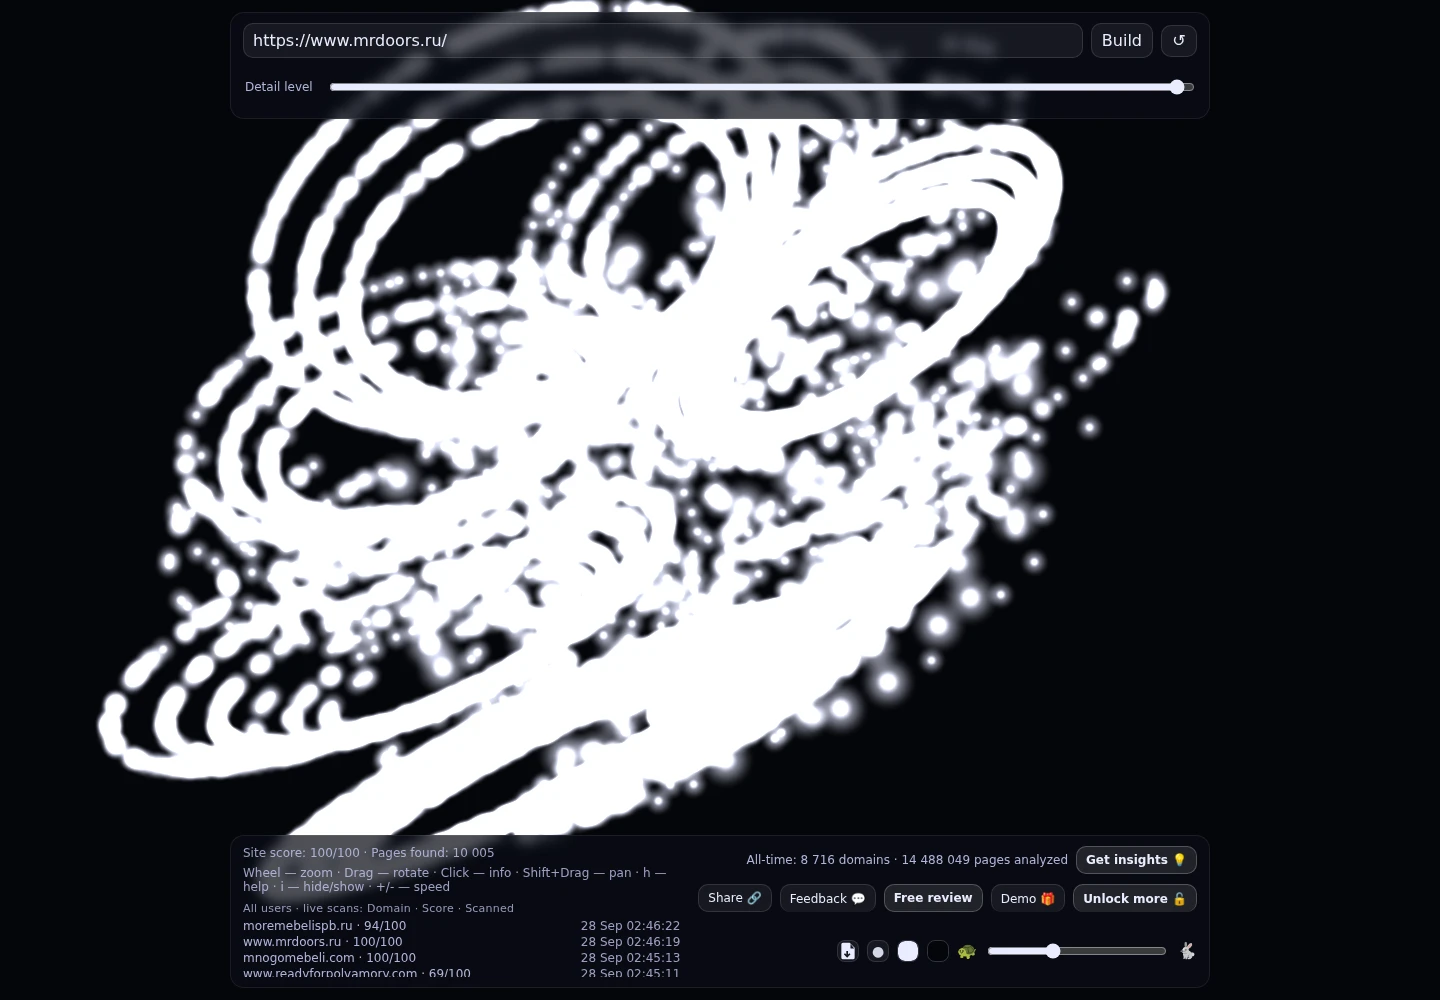This screenshot has height=1000, width=1440.
Task: Click the All-time domains statistics text
Action: coord(907,860)
